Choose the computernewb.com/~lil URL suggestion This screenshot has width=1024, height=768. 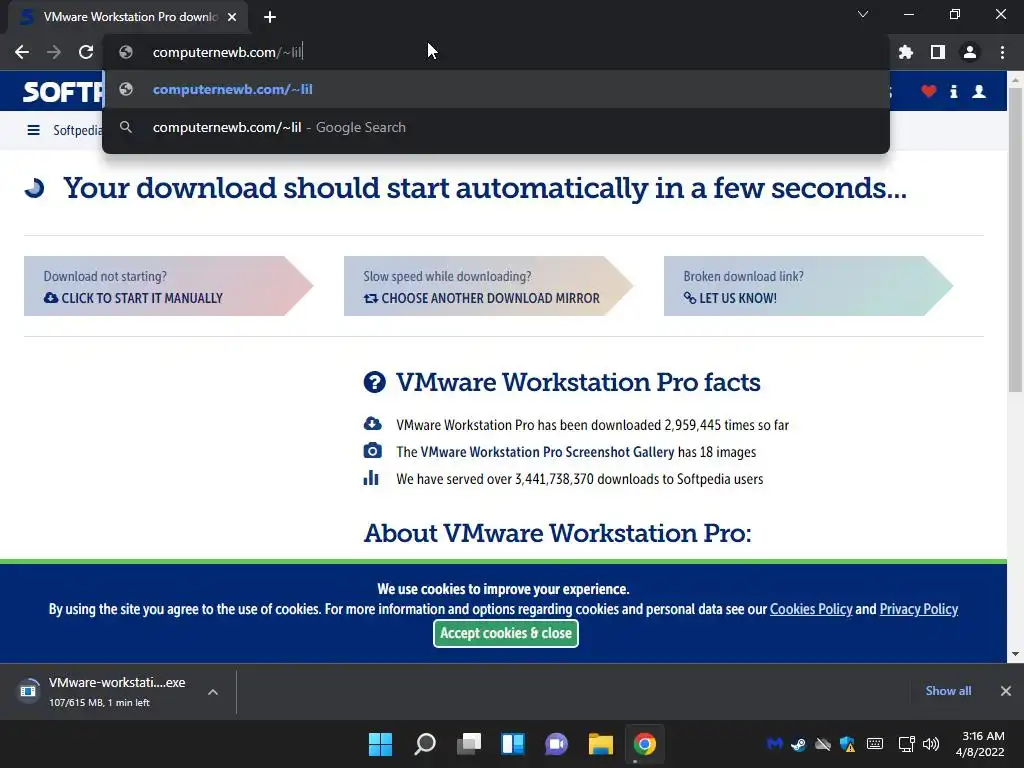(x=496, y=89)
